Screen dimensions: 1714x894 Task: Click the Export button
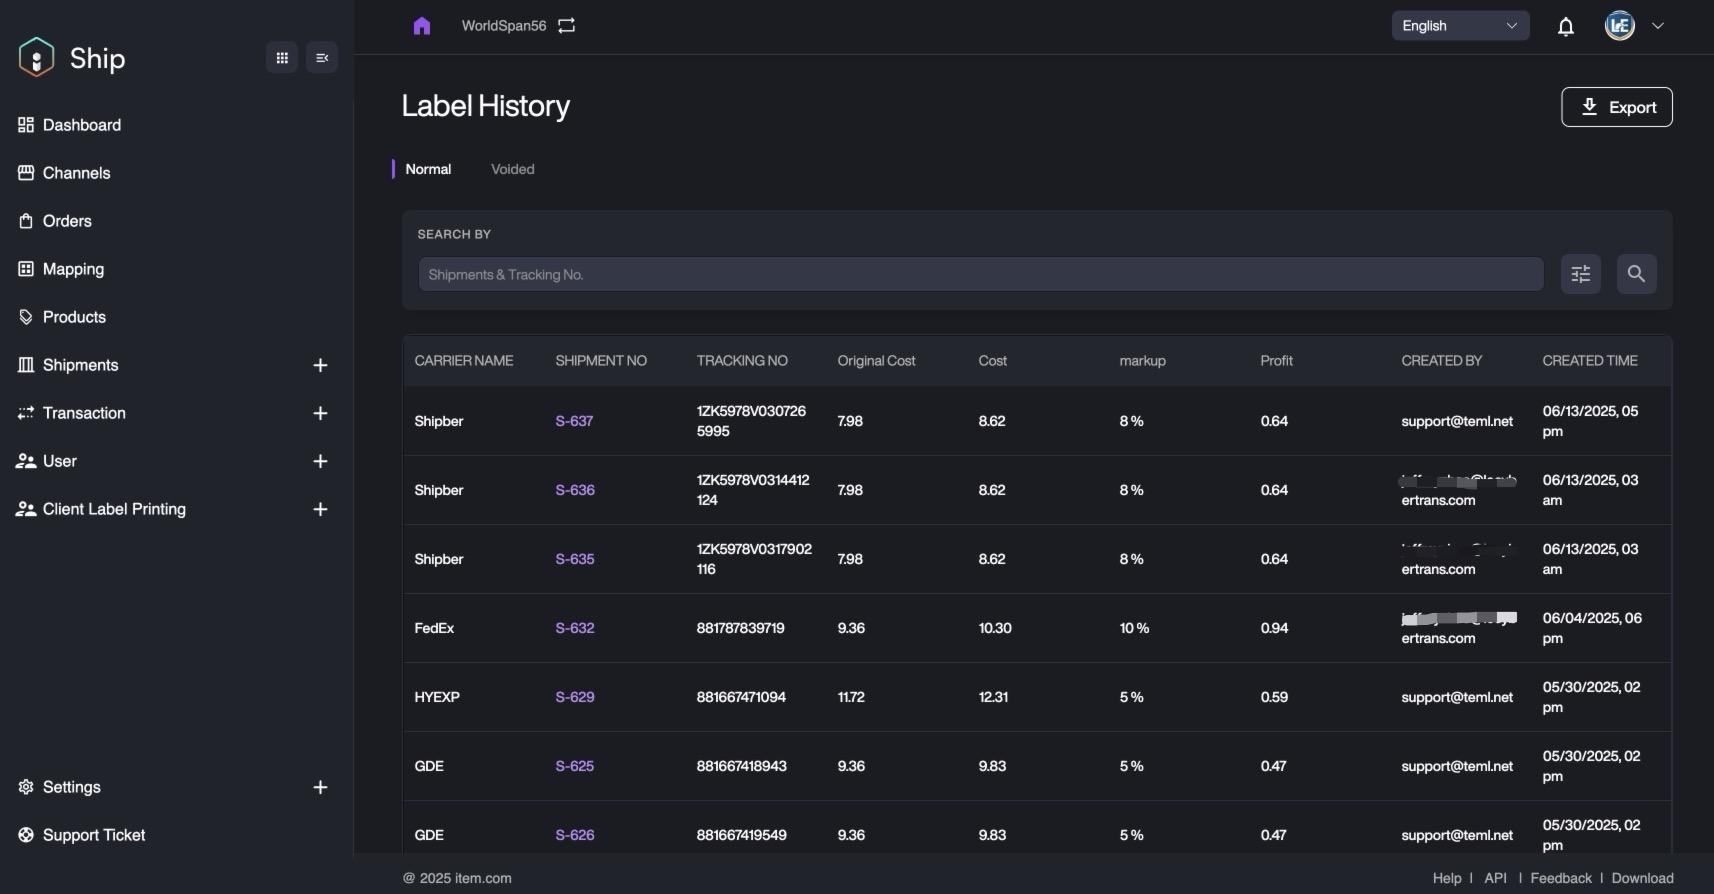tap(1616, 107)
